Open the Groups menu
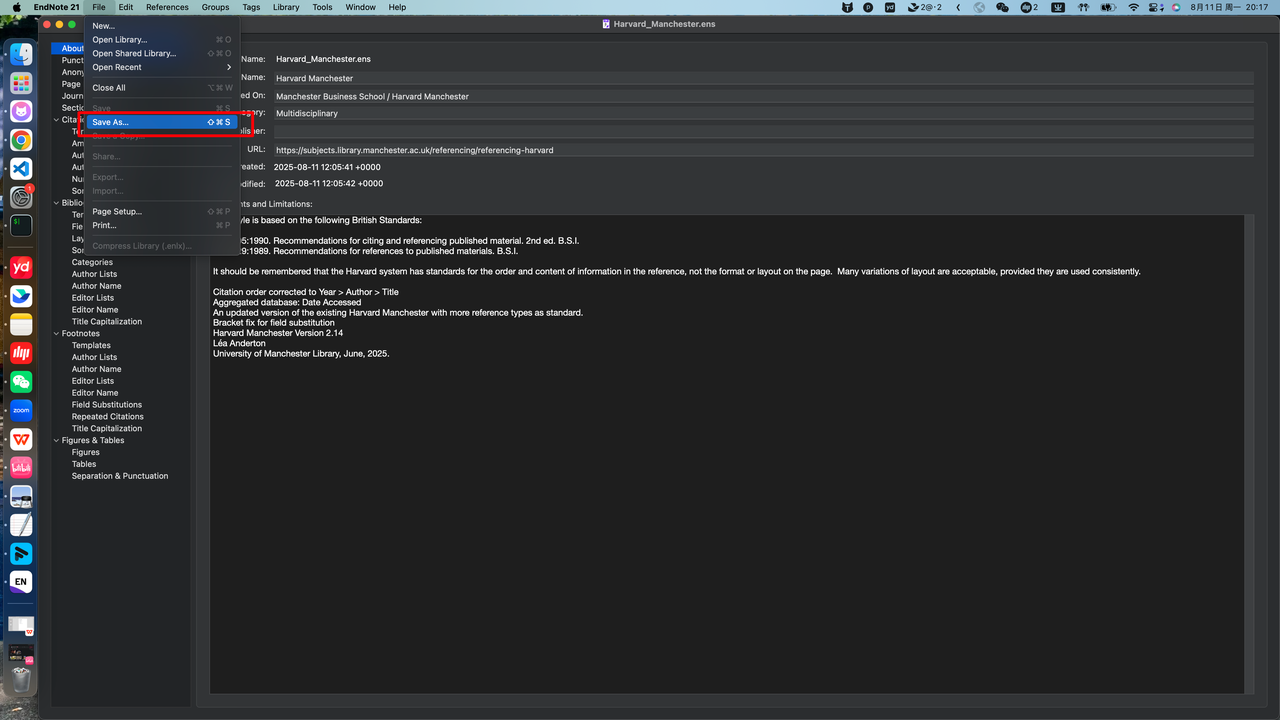The width and height of the screenshot is (1280, 720). 215,7
